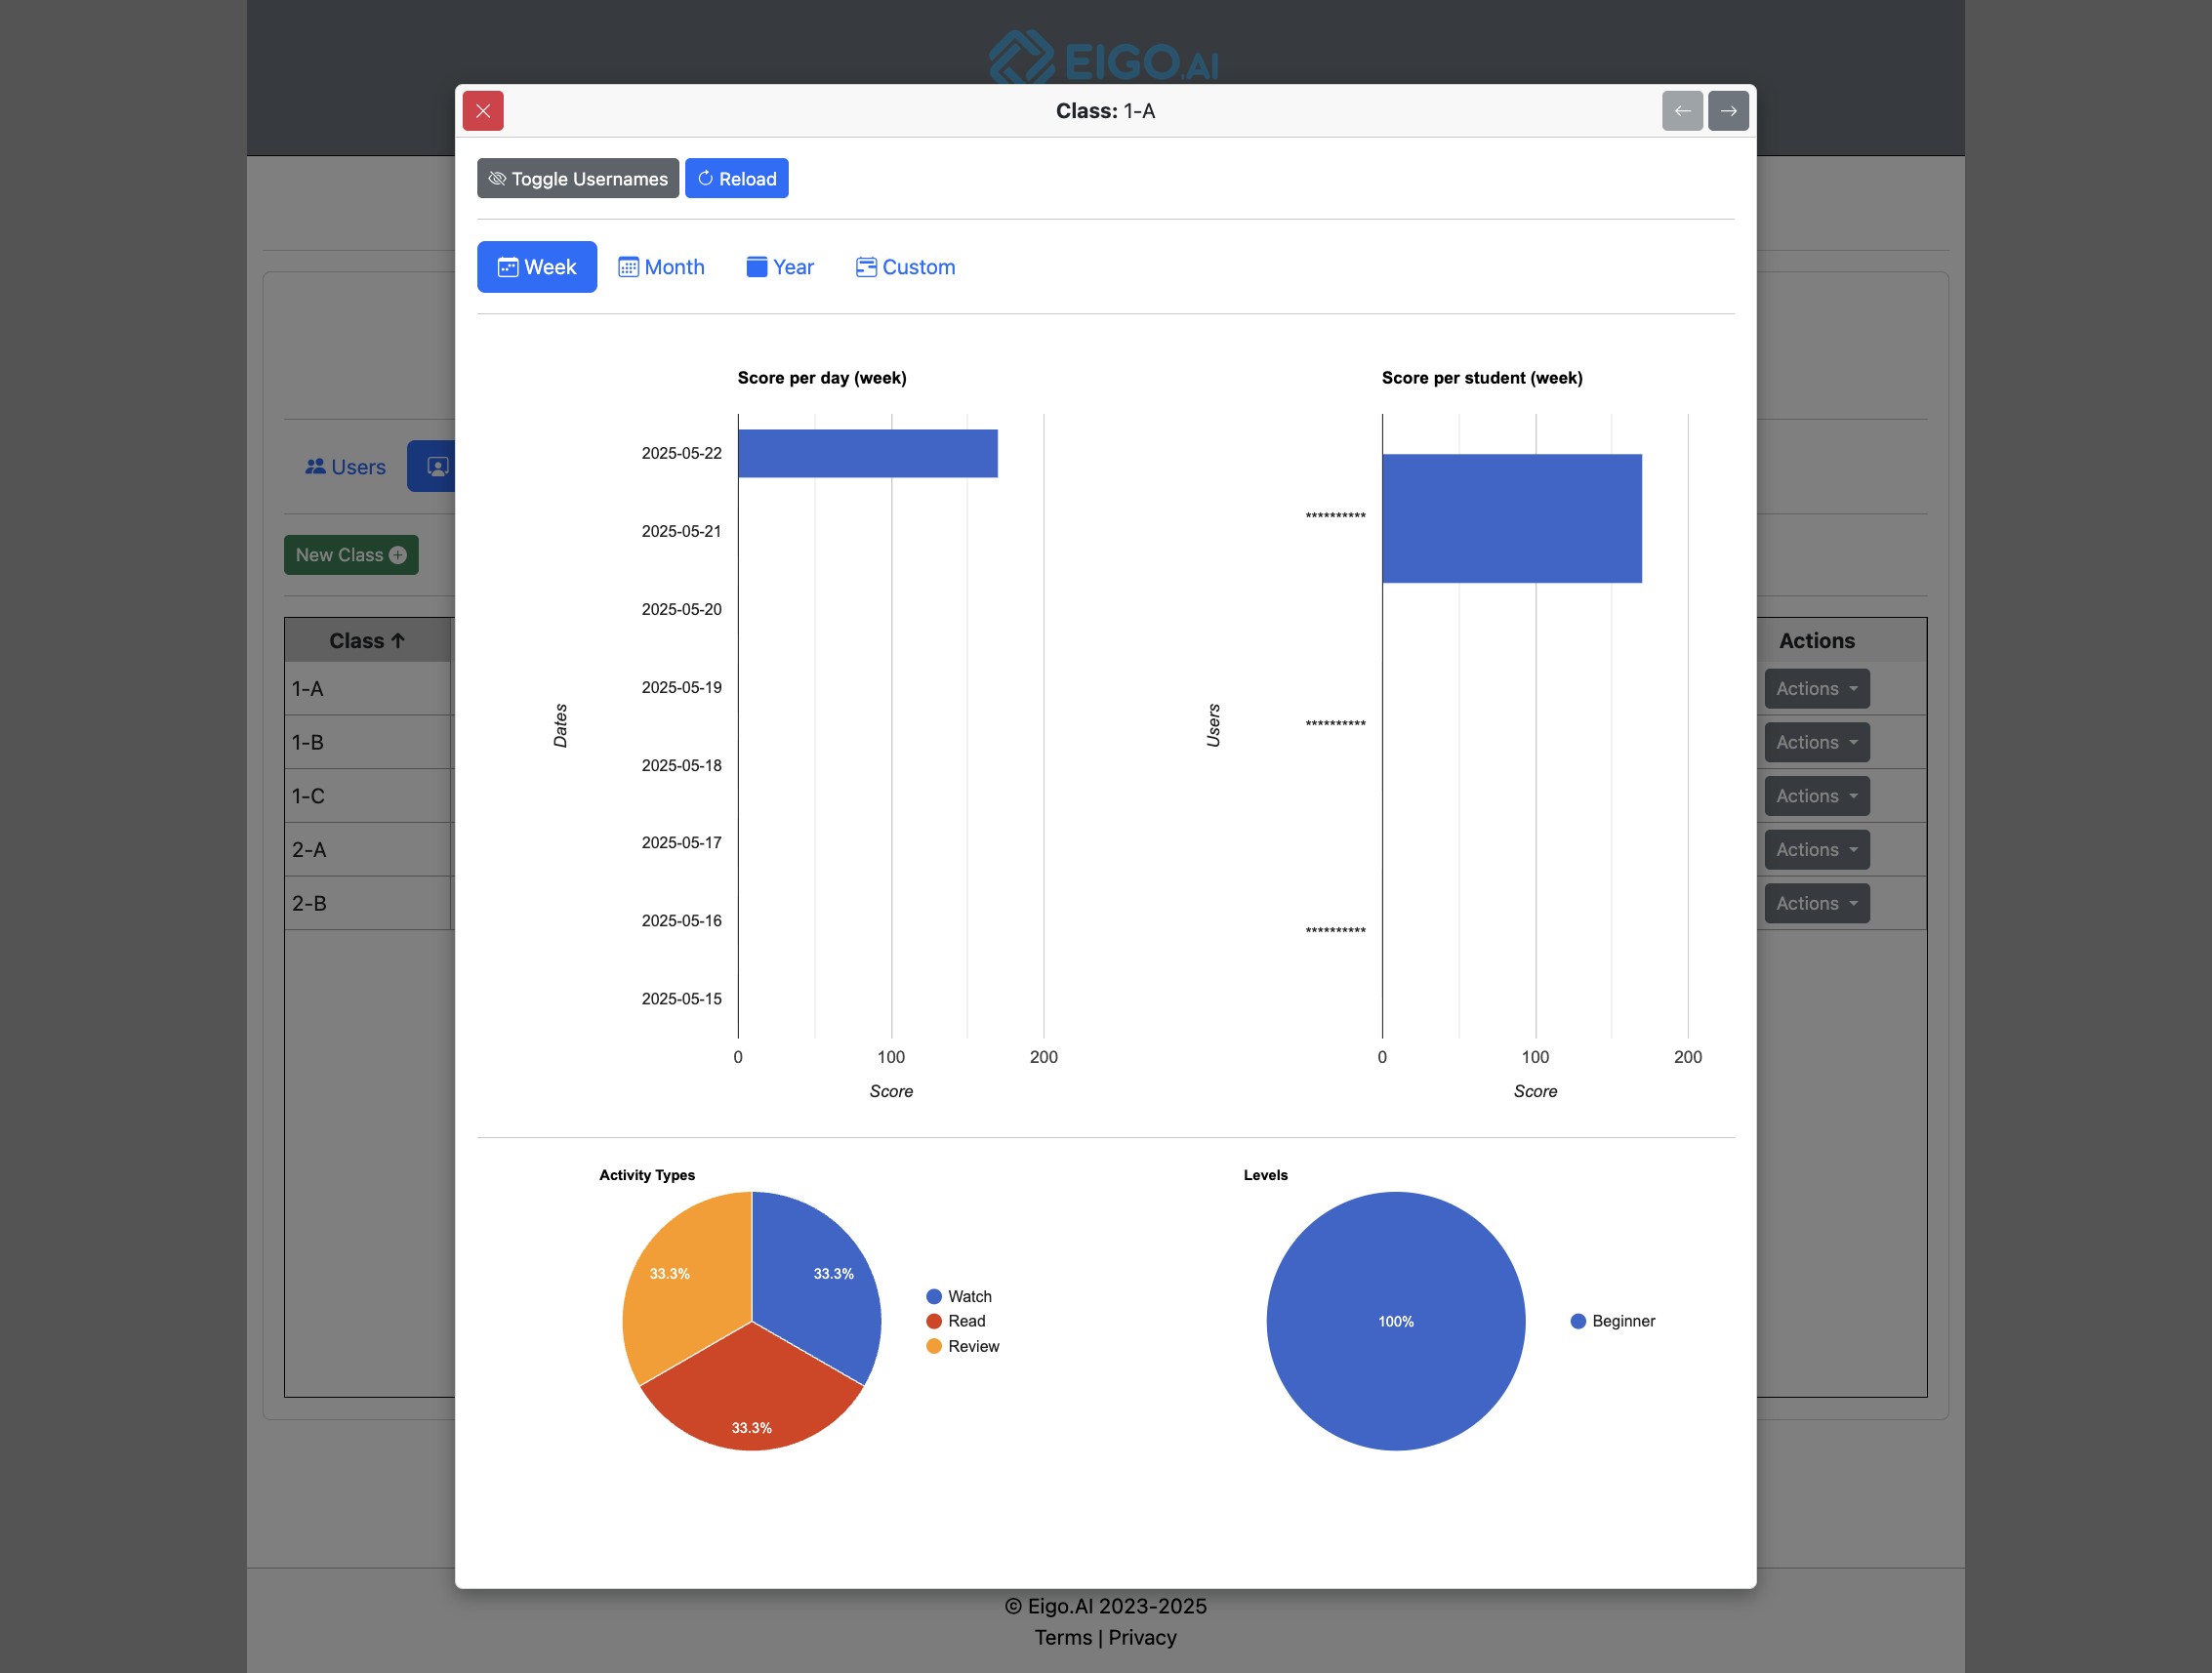
Task: Select class 2-A row in table
Action: click(369, 850)
